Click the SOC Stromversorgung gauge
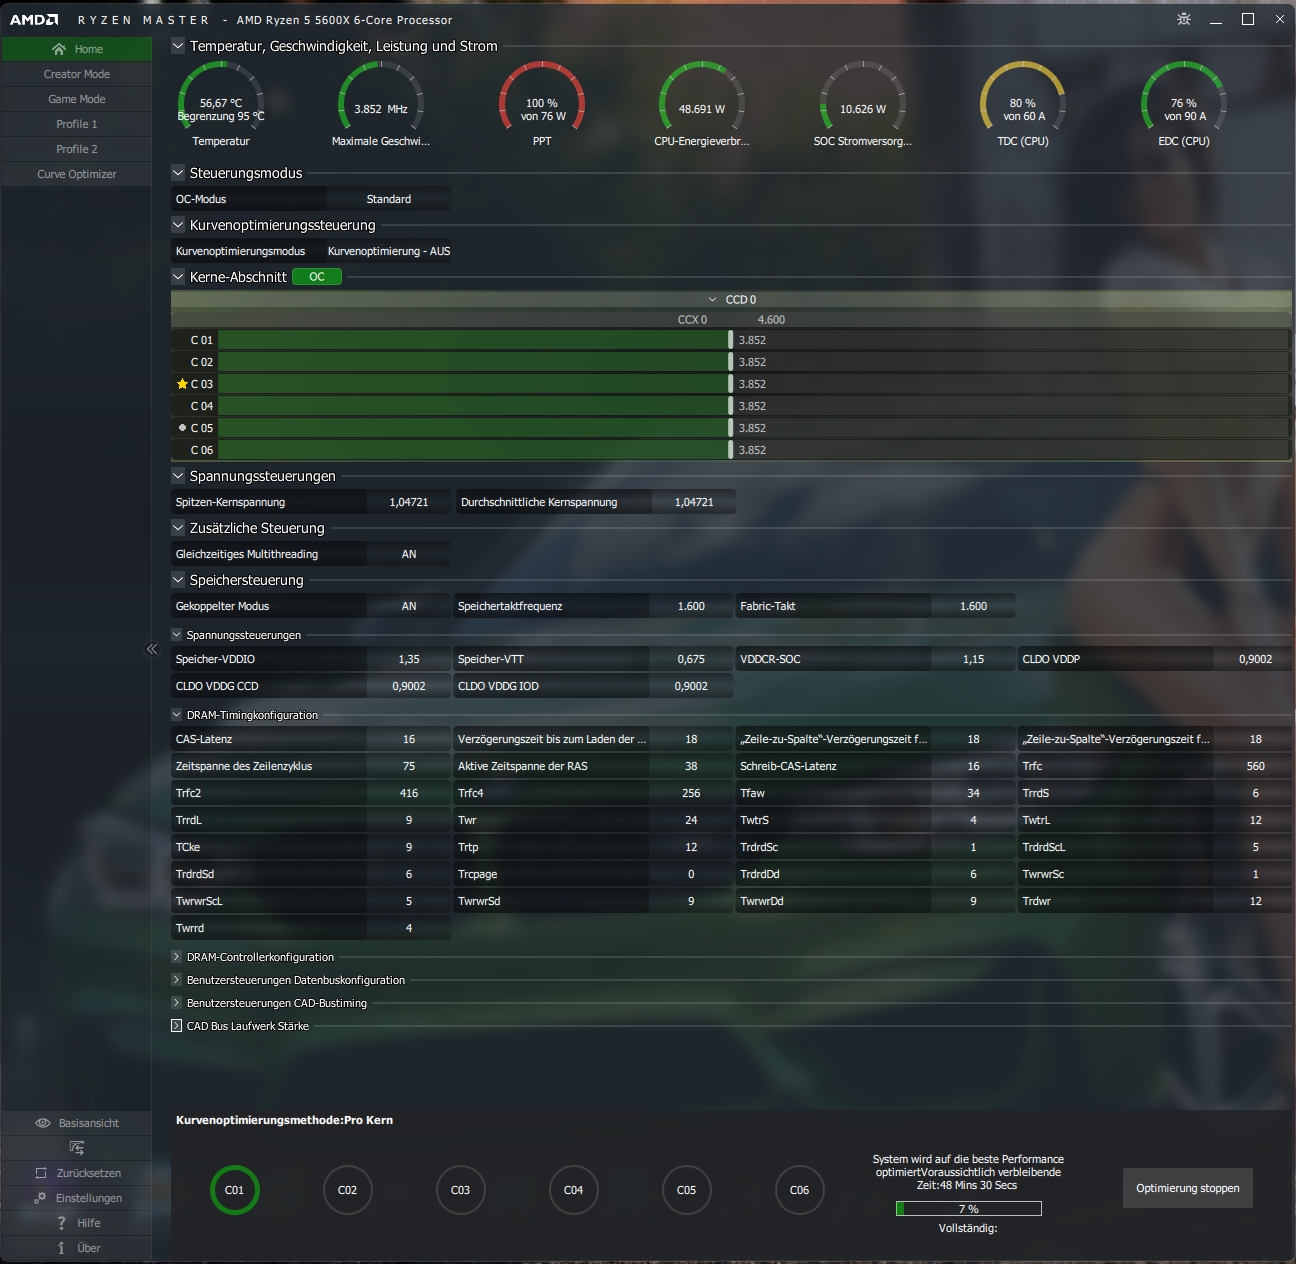Screen dimensions: 1296x1264 point(863,103)
